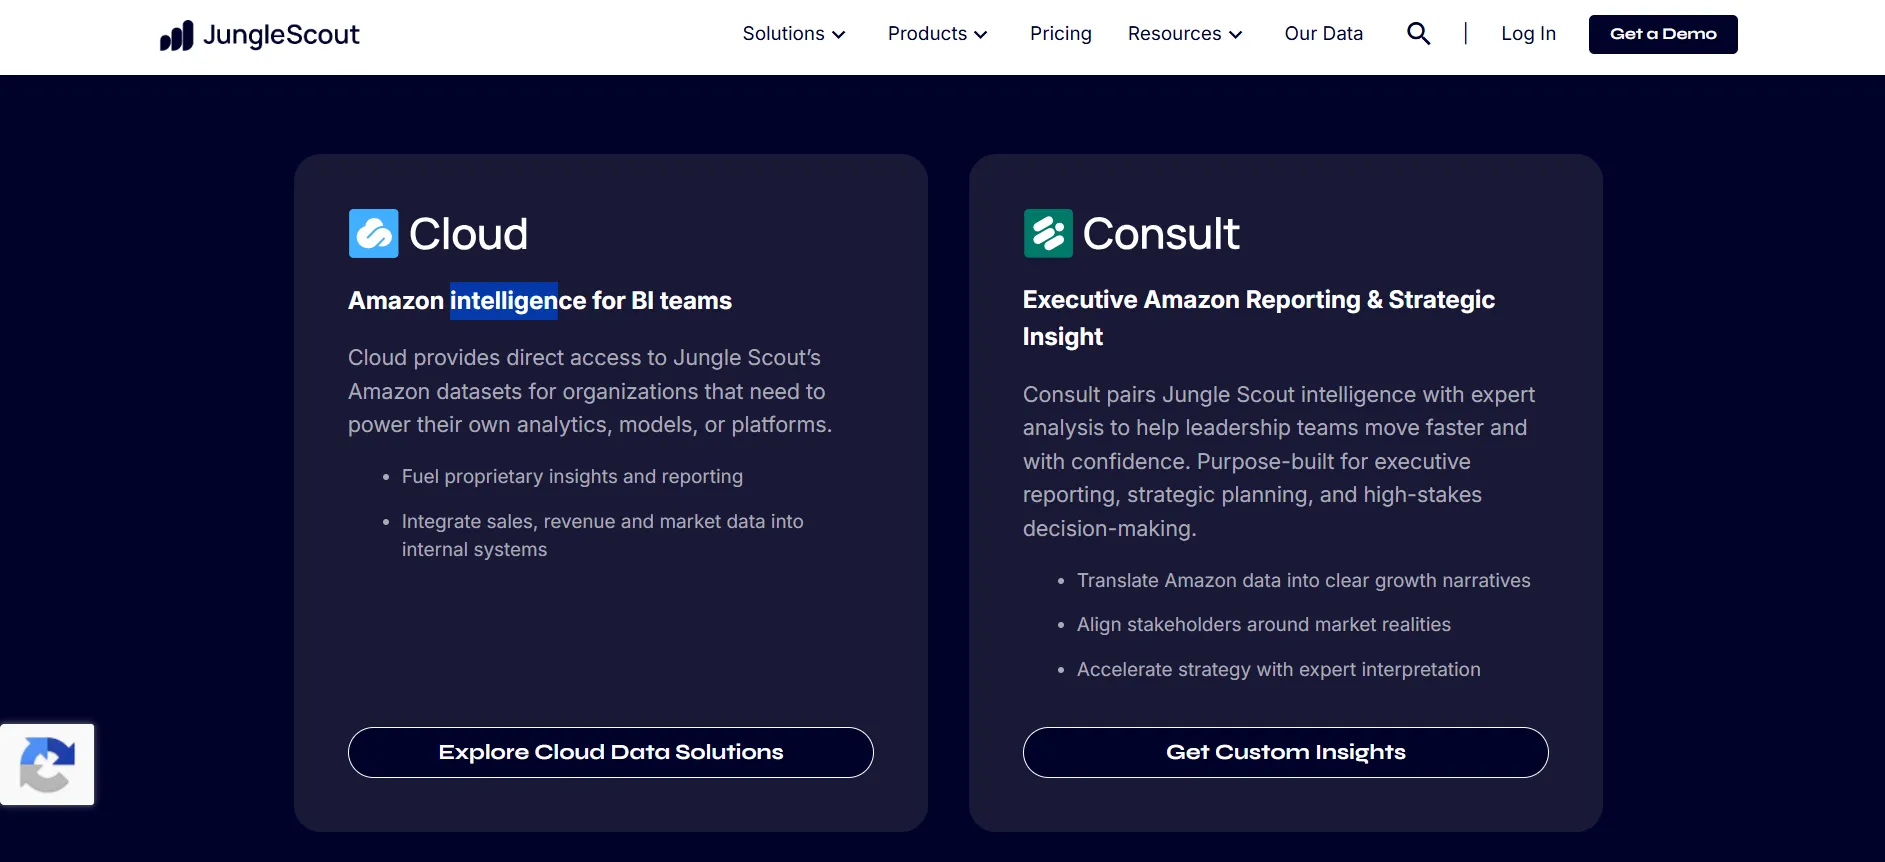Image resolution: width=1885 pixels, height=862 pixels.
Task: Click the Get a Demo button
Action: point(1663,34)
